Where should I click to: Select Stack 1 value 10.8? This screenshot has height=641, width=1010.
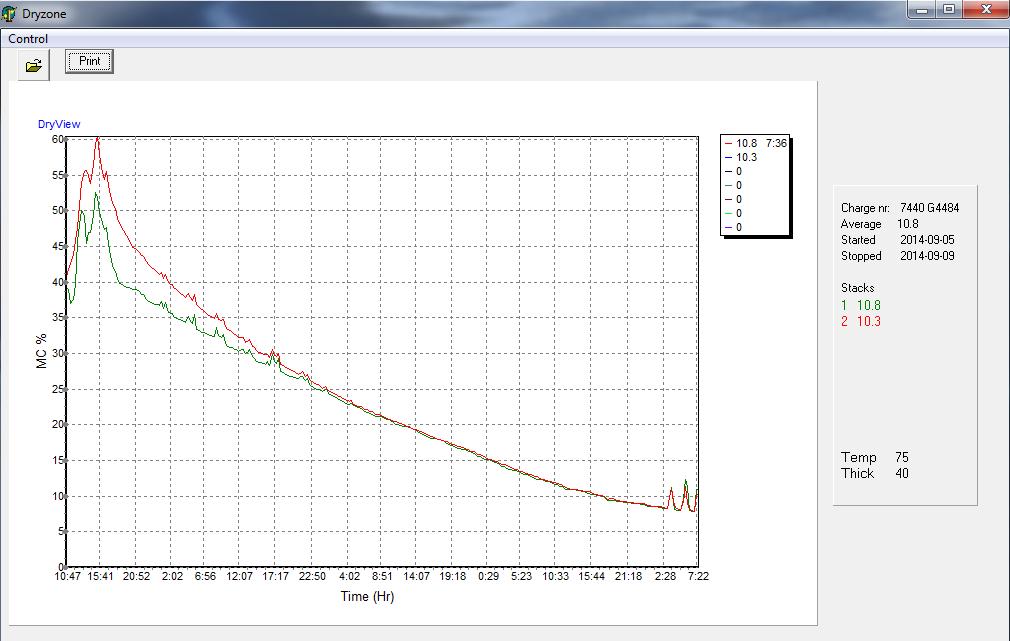tap(868, 305)
